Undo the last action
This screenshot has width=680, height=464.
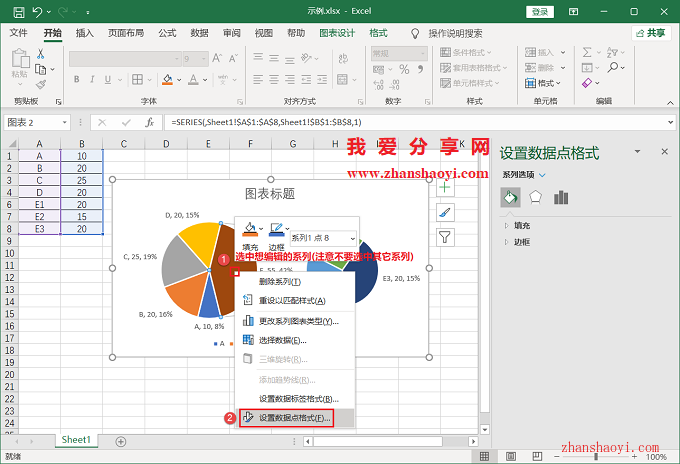coord(38,12)
